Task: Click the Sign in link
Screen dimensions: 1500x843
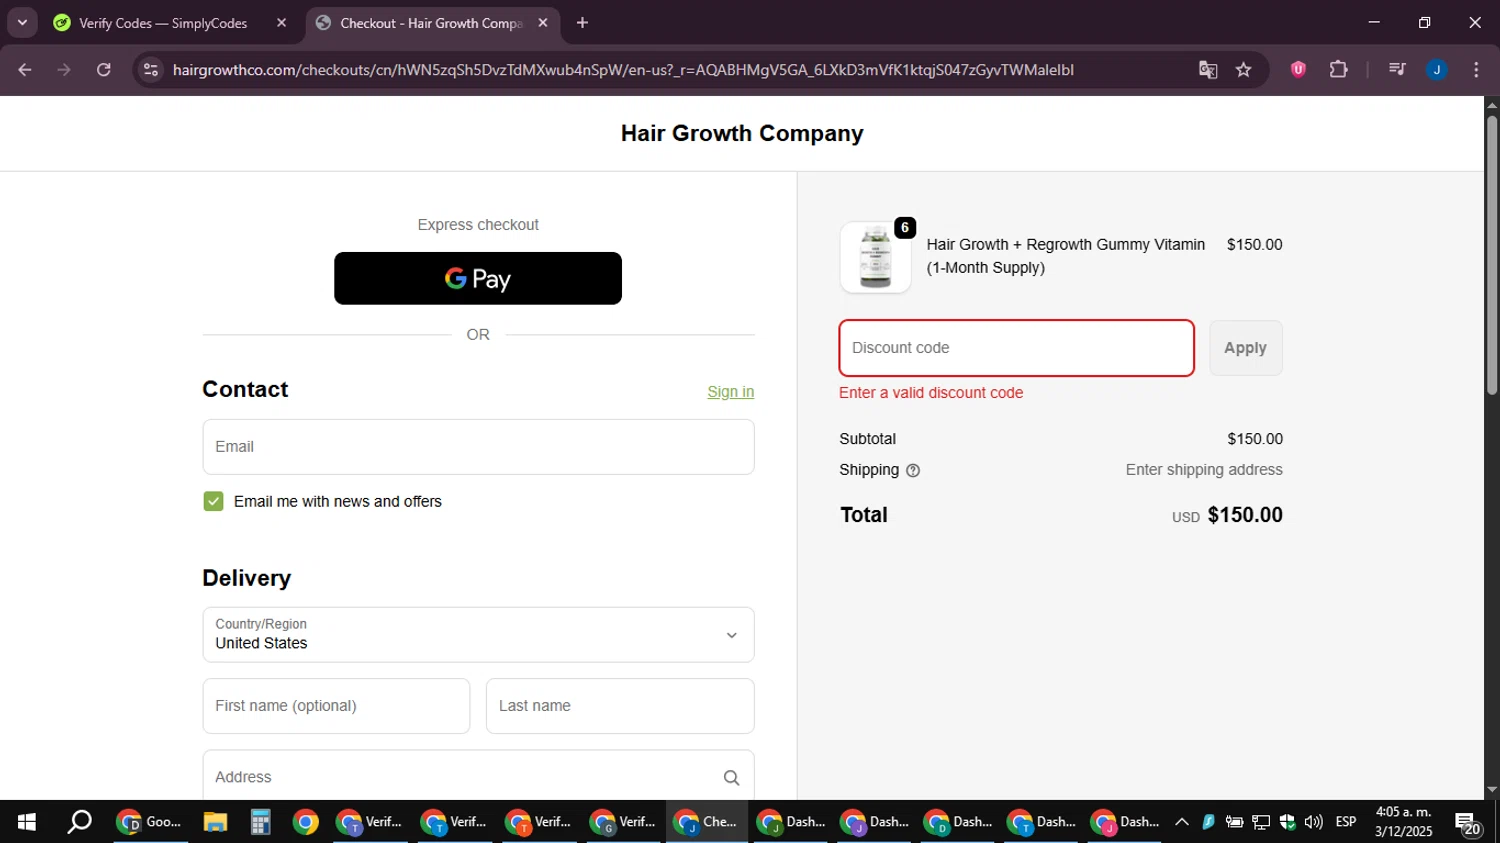Action: point(731,392)
